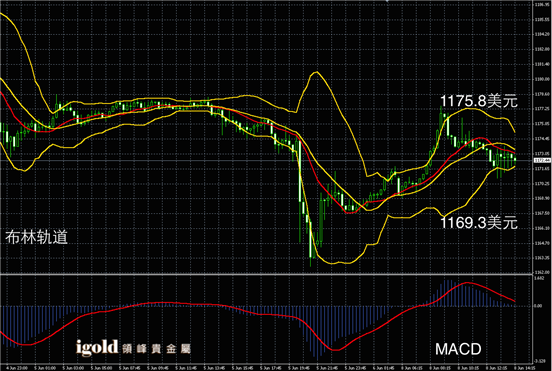Click the MACD indicator label

click(458, 349)
